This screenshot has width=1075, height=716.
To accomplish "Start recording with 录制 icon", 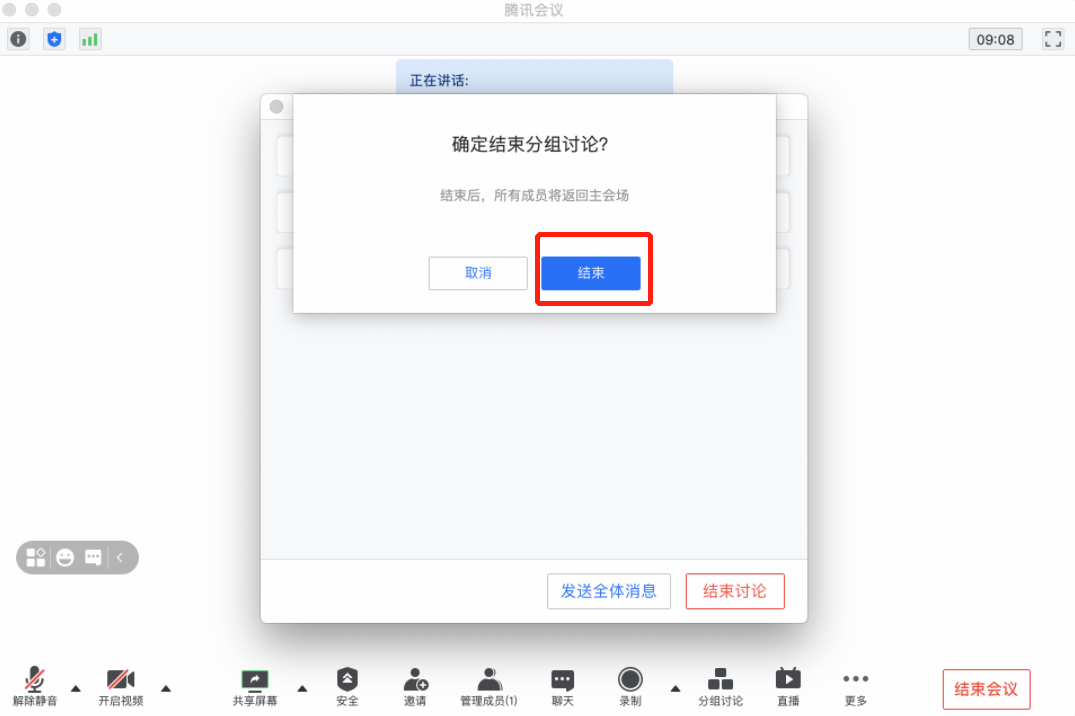I will coord(630,687).
